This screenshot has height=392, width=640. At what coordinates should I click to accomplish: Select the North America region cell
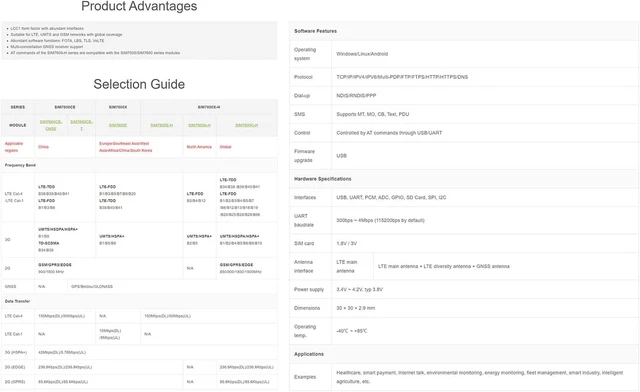pos(199,147)
